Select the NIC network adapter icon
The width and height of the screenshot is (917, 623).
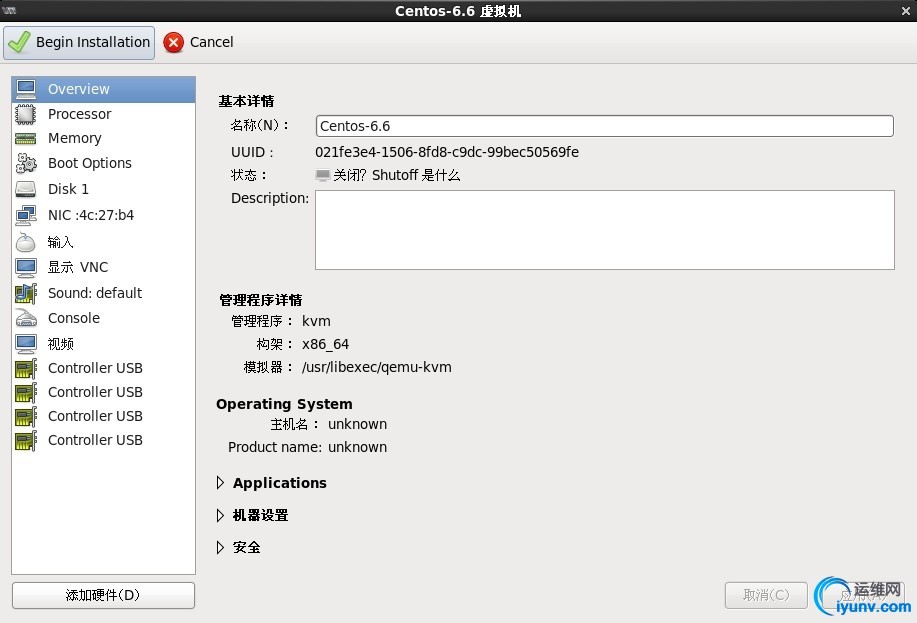[x=26, y=215]
